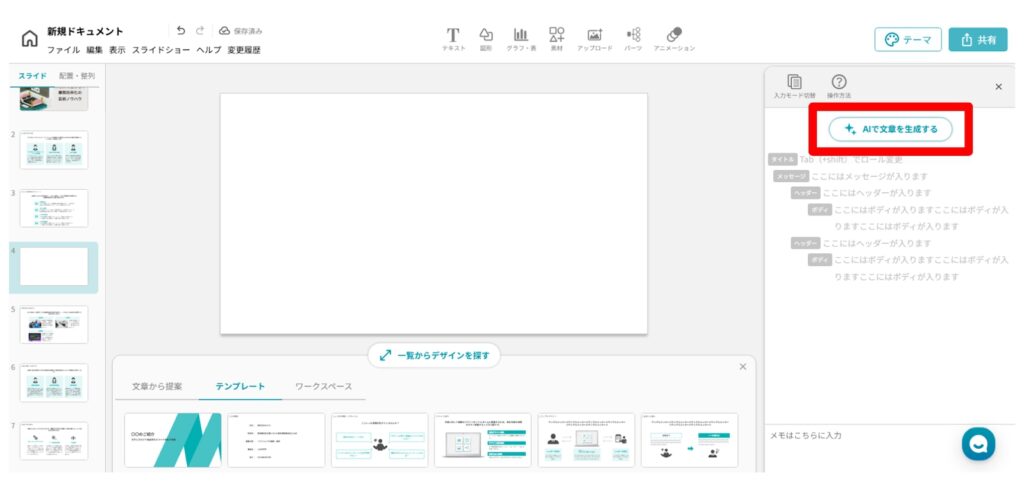Select slide 5 thumbnail in sidebar
1024x495 pixels.
54,324
